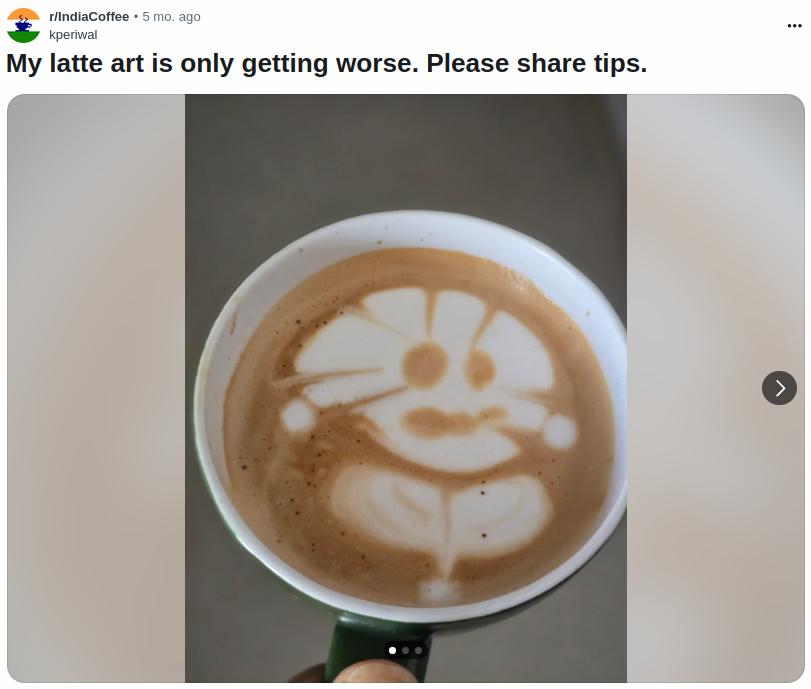
Task: Jump to the second gallery image dot
Action: [406, 650]
